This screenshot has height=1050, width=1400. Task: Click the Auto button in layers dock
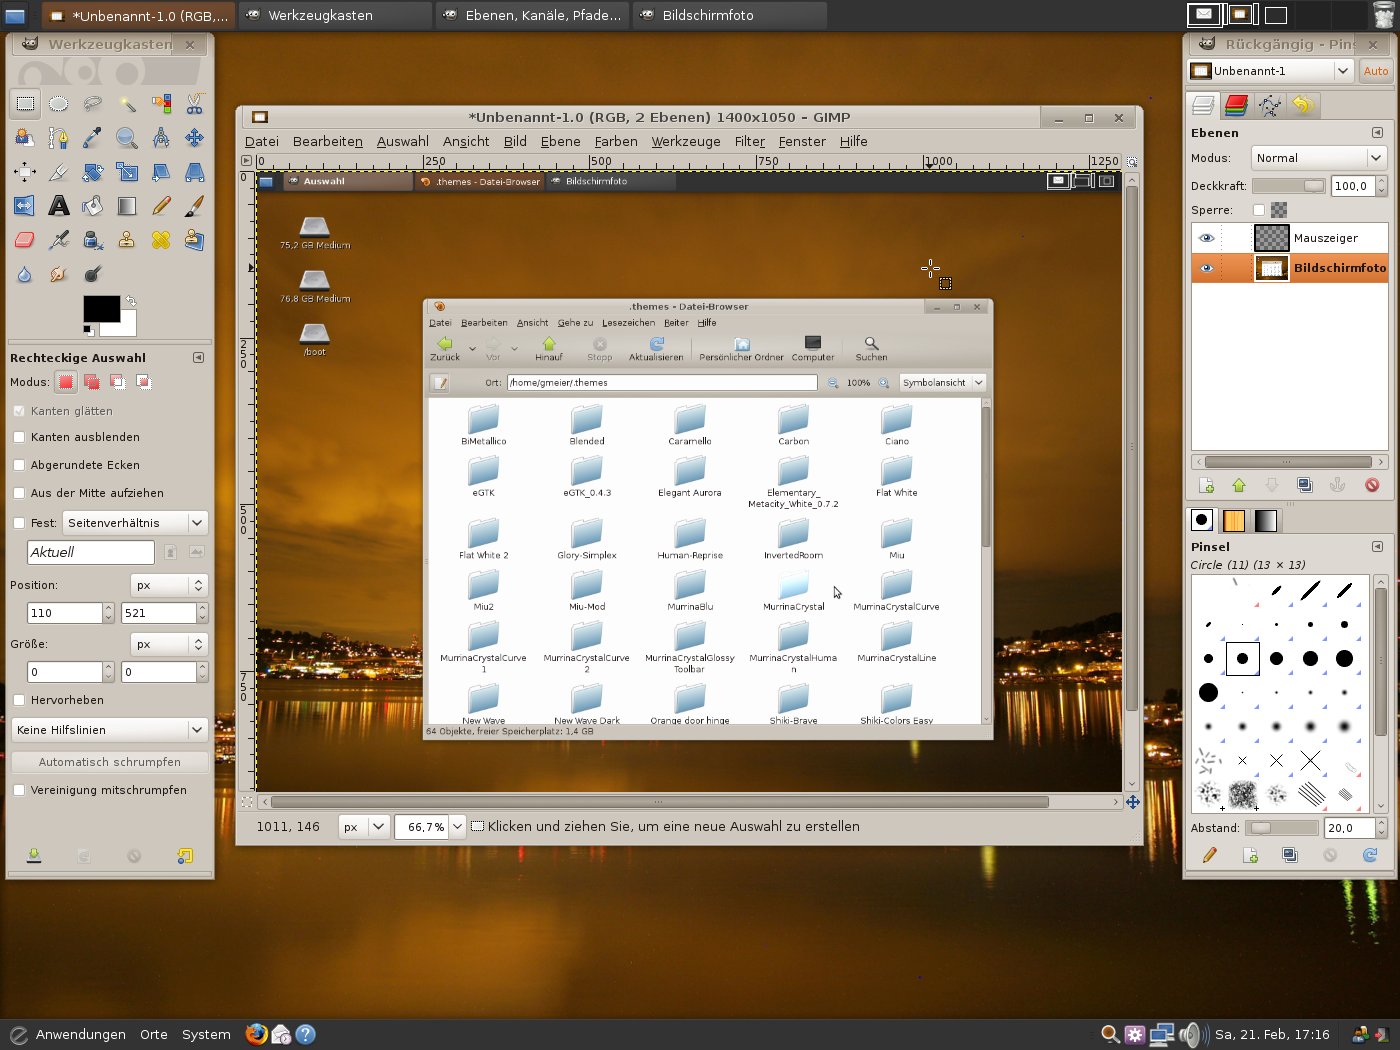[1376, 71]
